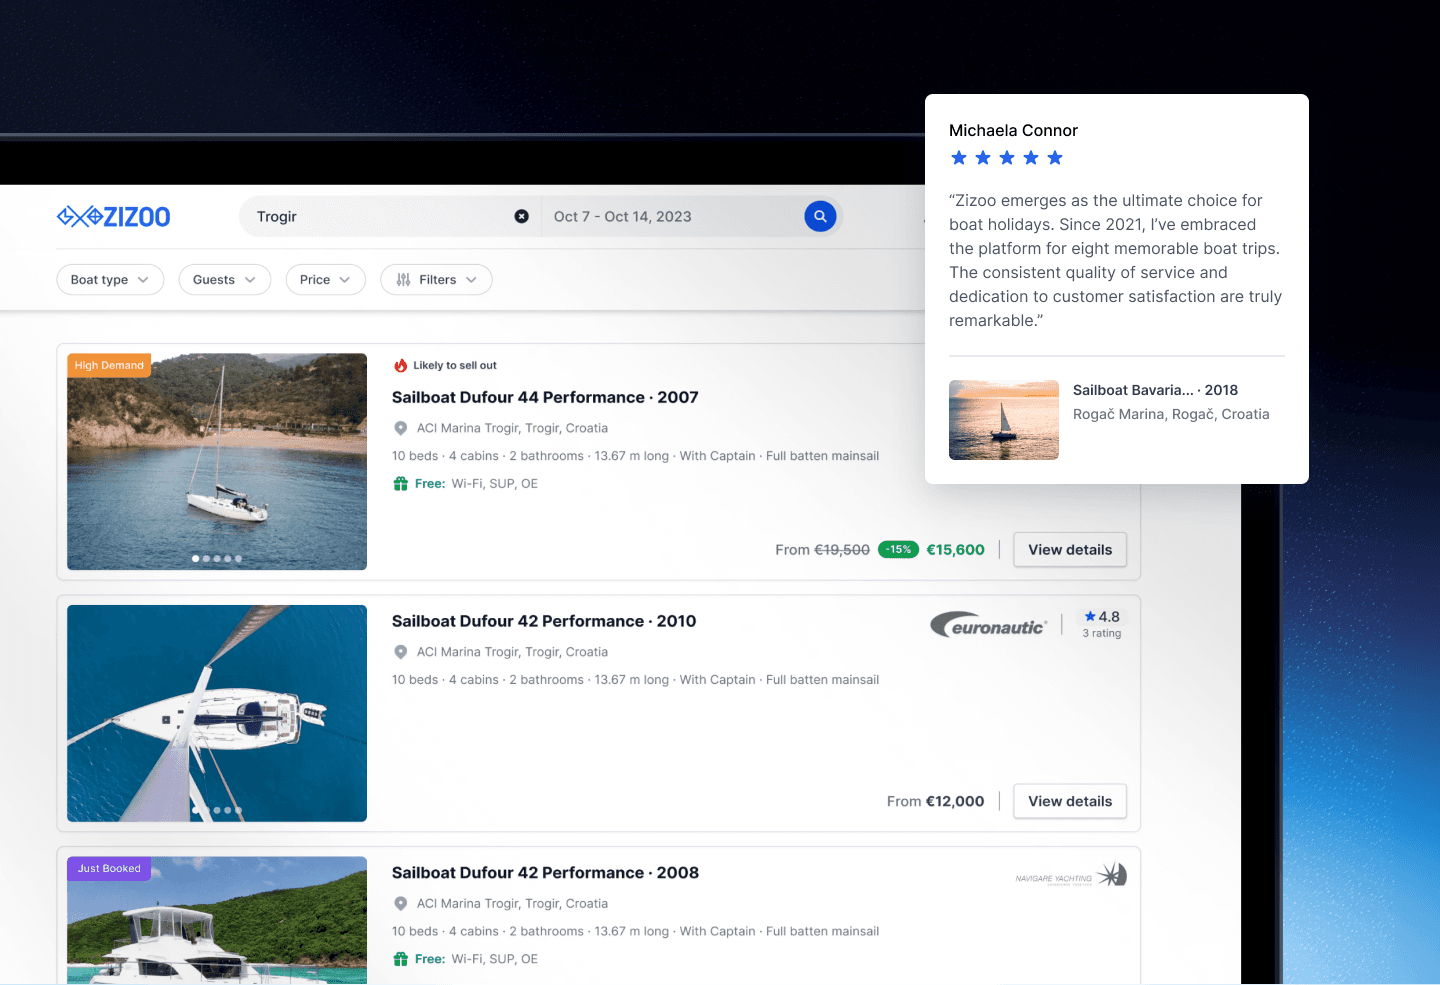Viewport: 1440px width, 985px height.
Task: Click the Navigare Yachting logo
Action: click(1071, 875)
